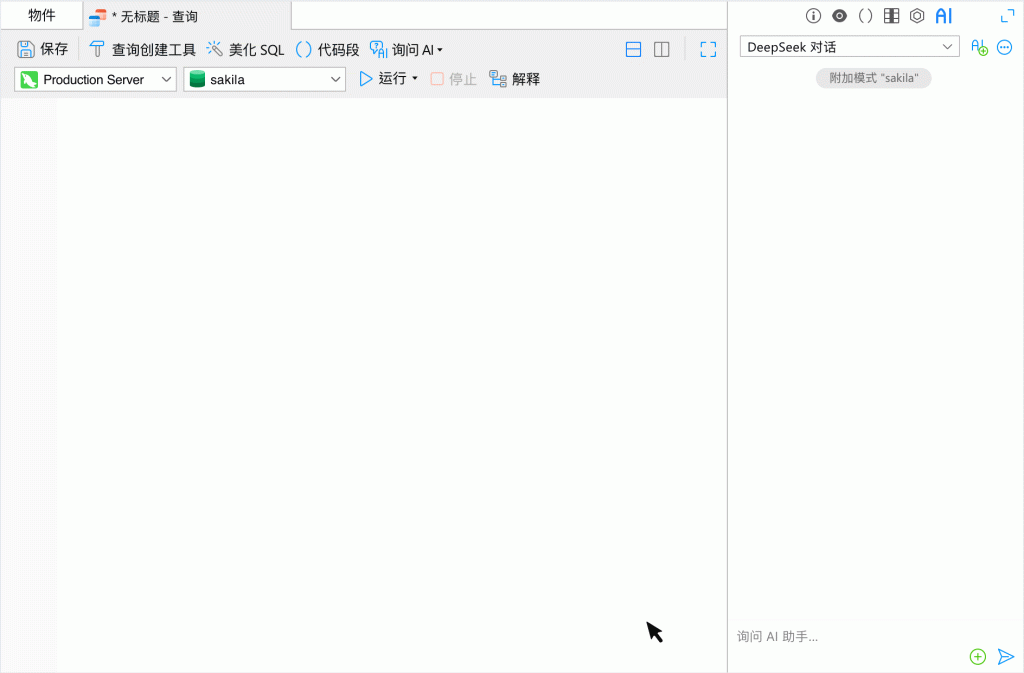Click the hexagon icon in right panel

(x=917, y=16)
